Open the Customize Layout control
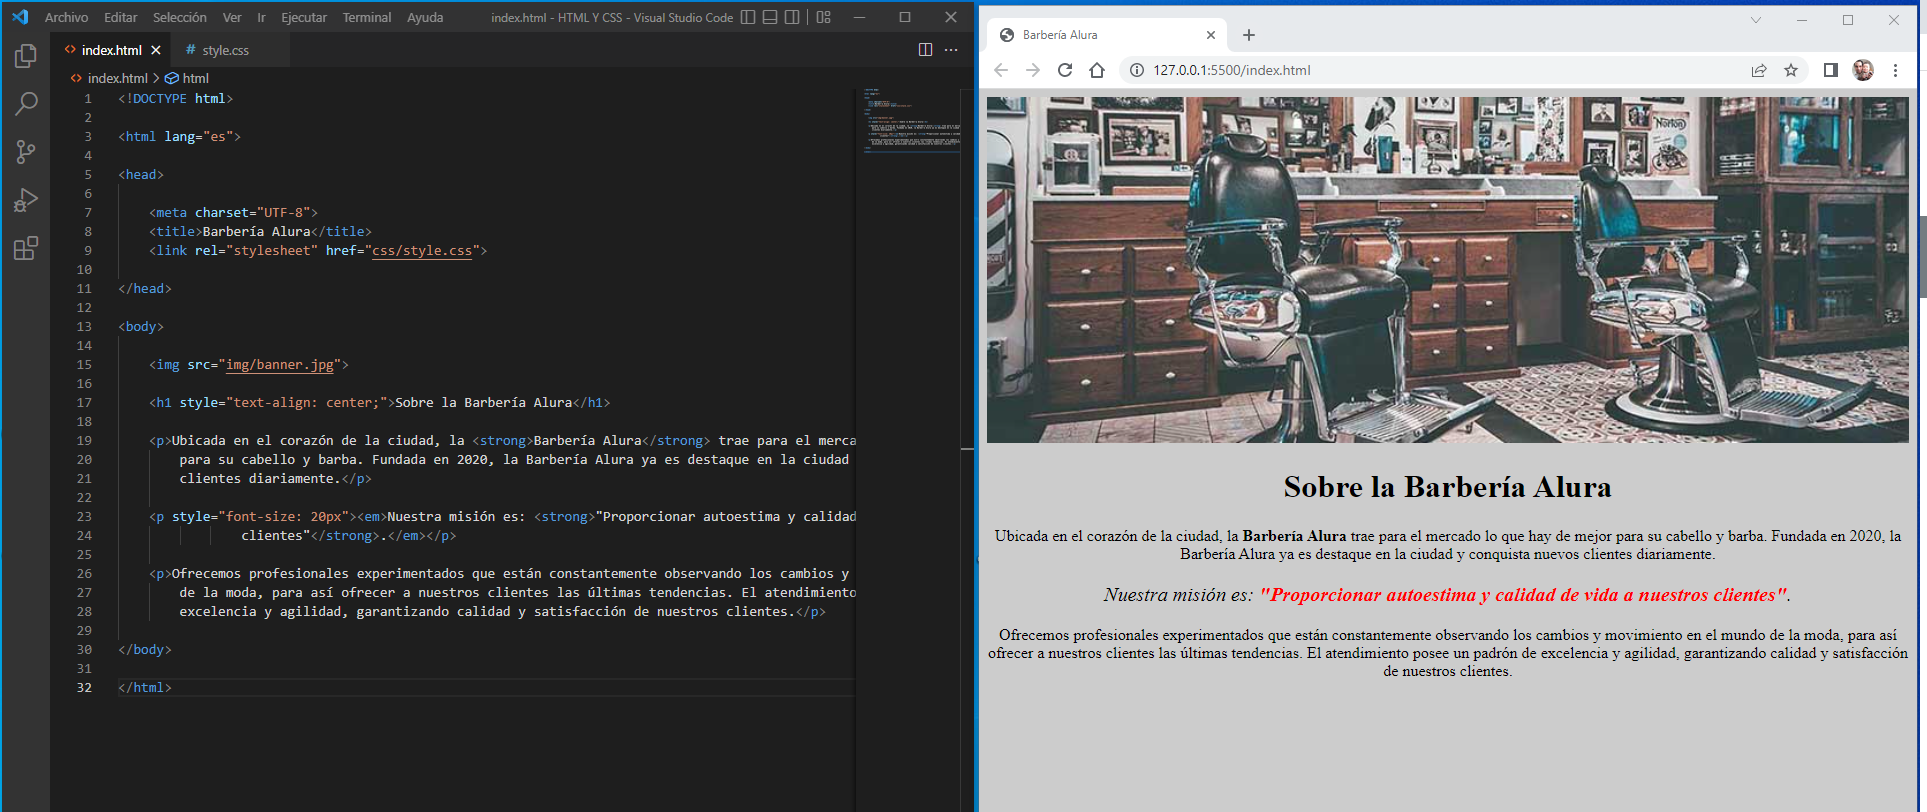Viewport: 1927px width, 812px height. [823, 17]
